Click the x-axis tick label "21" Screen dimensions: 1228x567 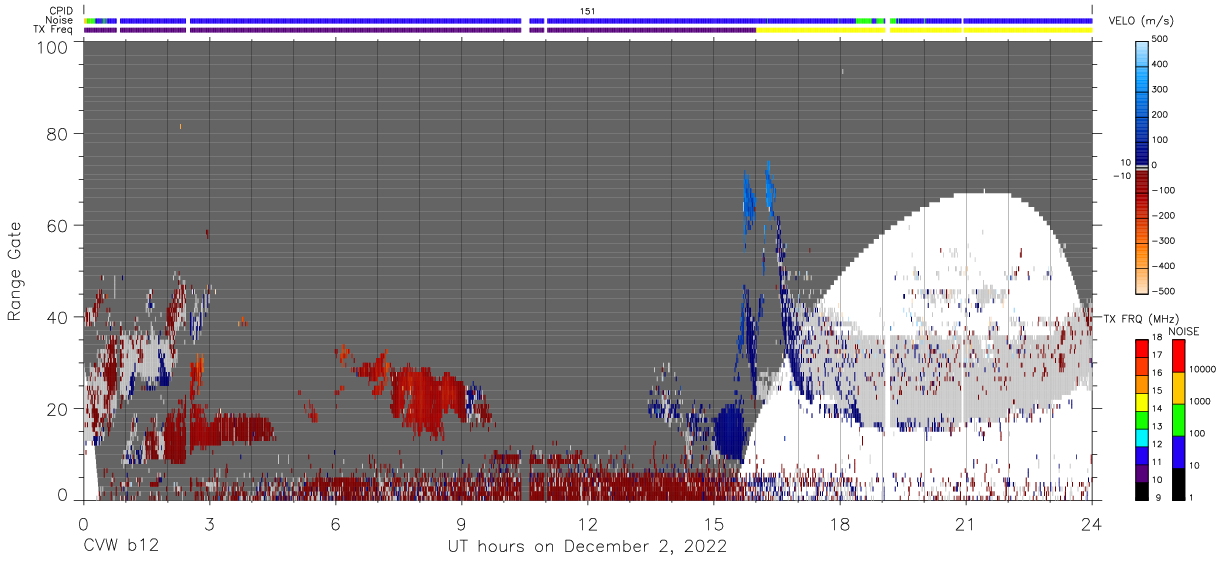[x=965, y=525]
